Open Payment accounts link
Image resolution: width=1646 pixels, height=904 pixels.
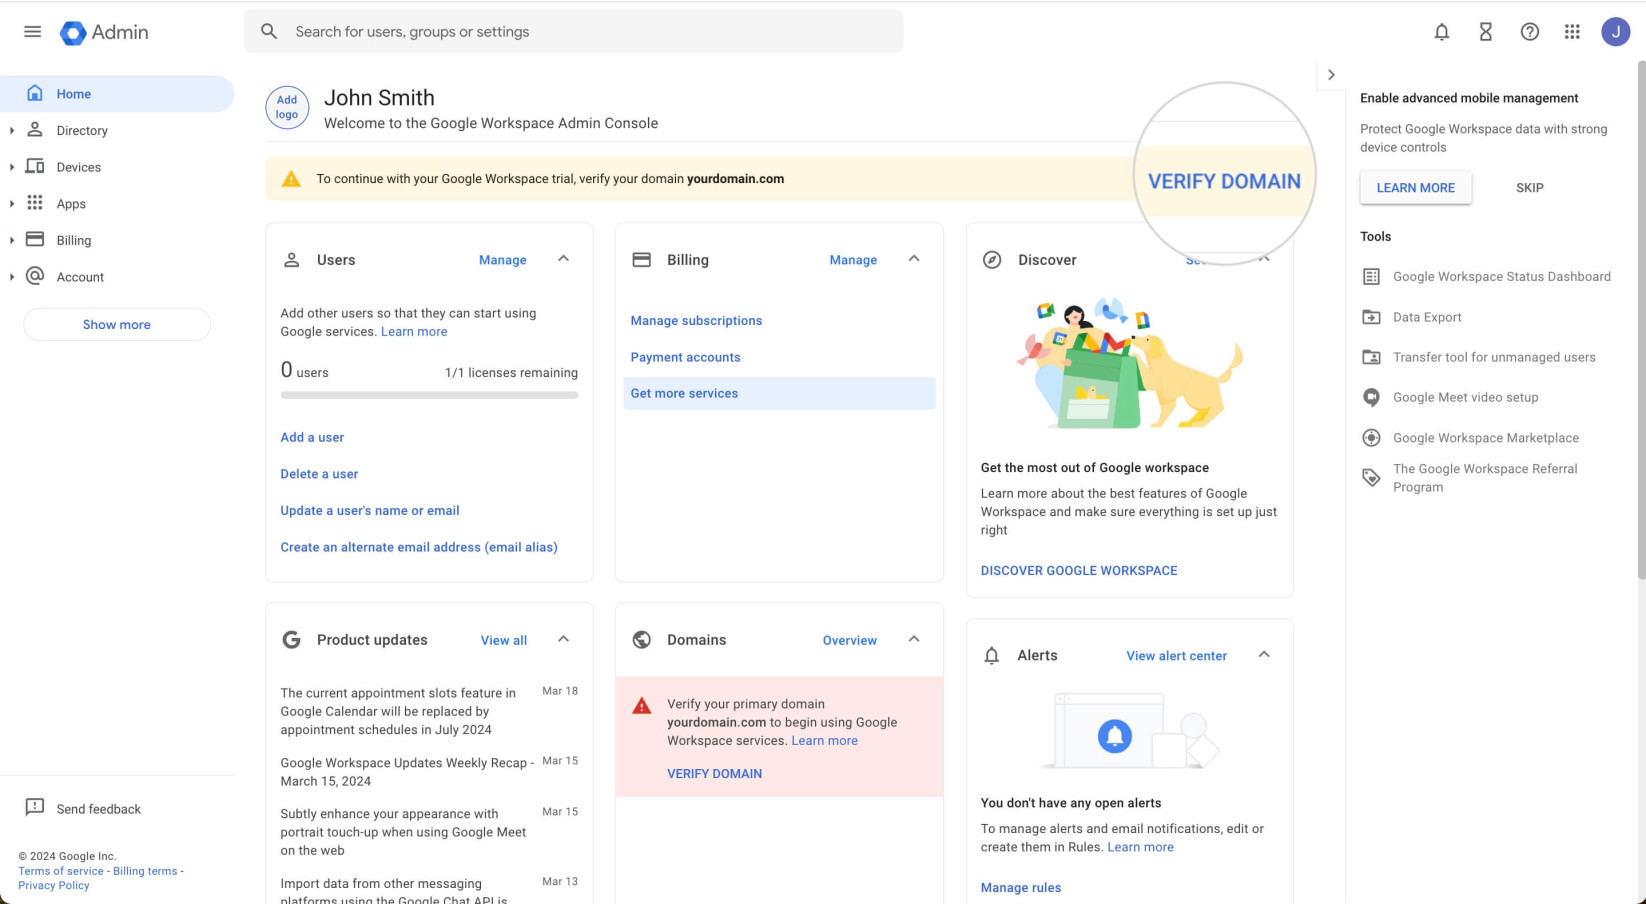click(x=685, y=357)
